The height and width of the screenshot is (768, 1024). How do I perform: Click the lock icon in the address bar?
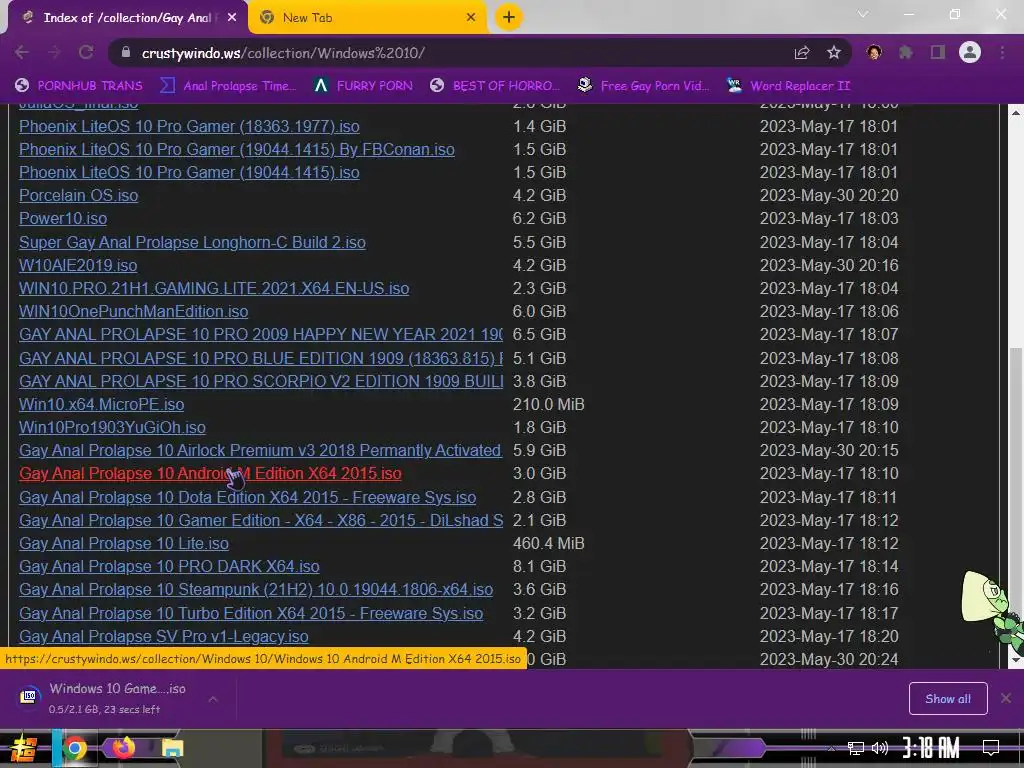[126, 53]
